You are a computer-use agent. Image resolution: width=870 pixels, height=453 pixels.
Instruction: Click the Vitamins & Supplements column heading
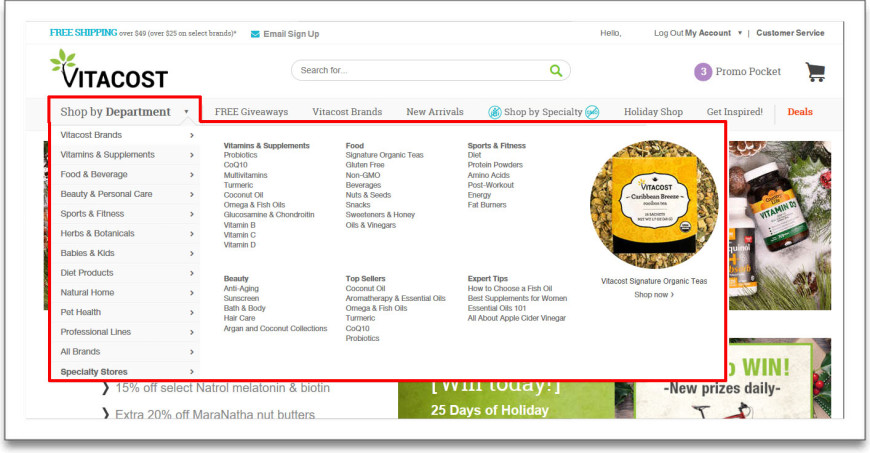[266, 145]
